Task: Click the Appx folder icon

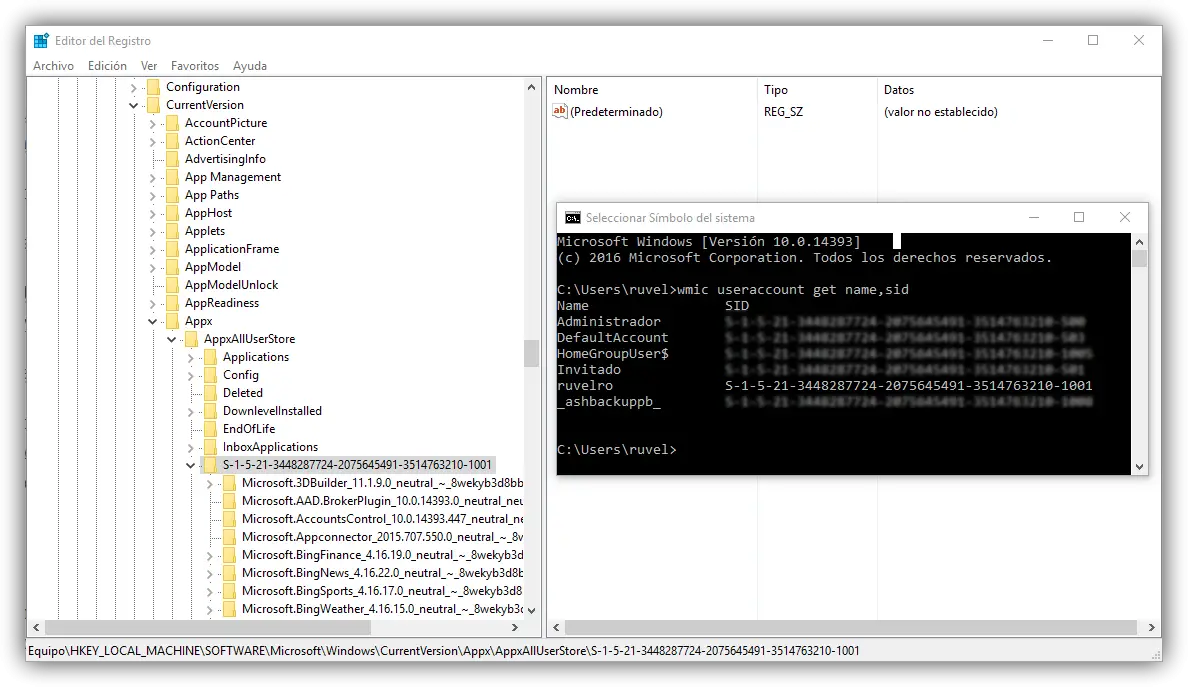Action: (172, 321)
